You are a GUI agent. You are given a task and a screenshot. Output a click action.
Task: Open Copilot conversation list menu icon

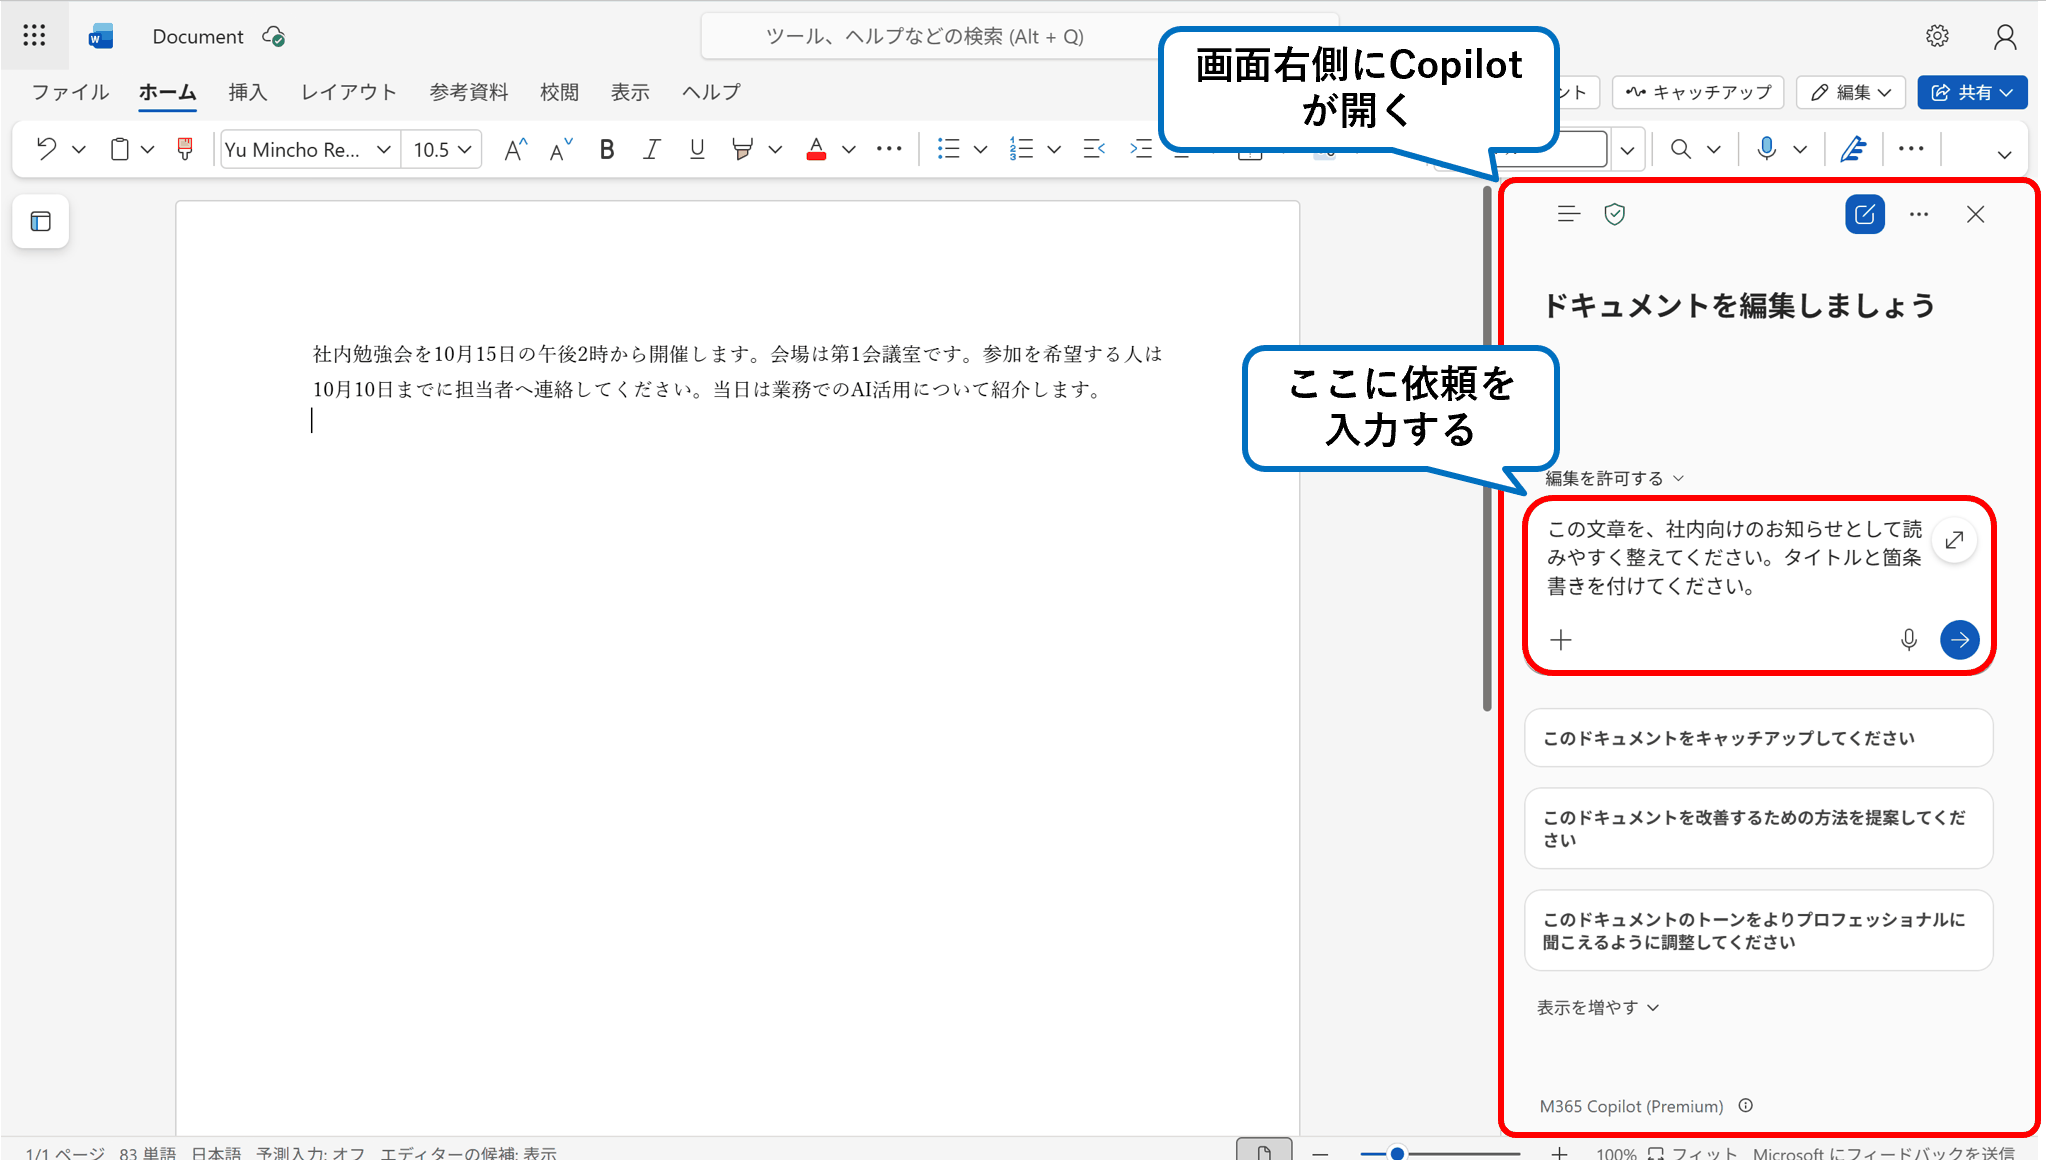click(1568, 214)
